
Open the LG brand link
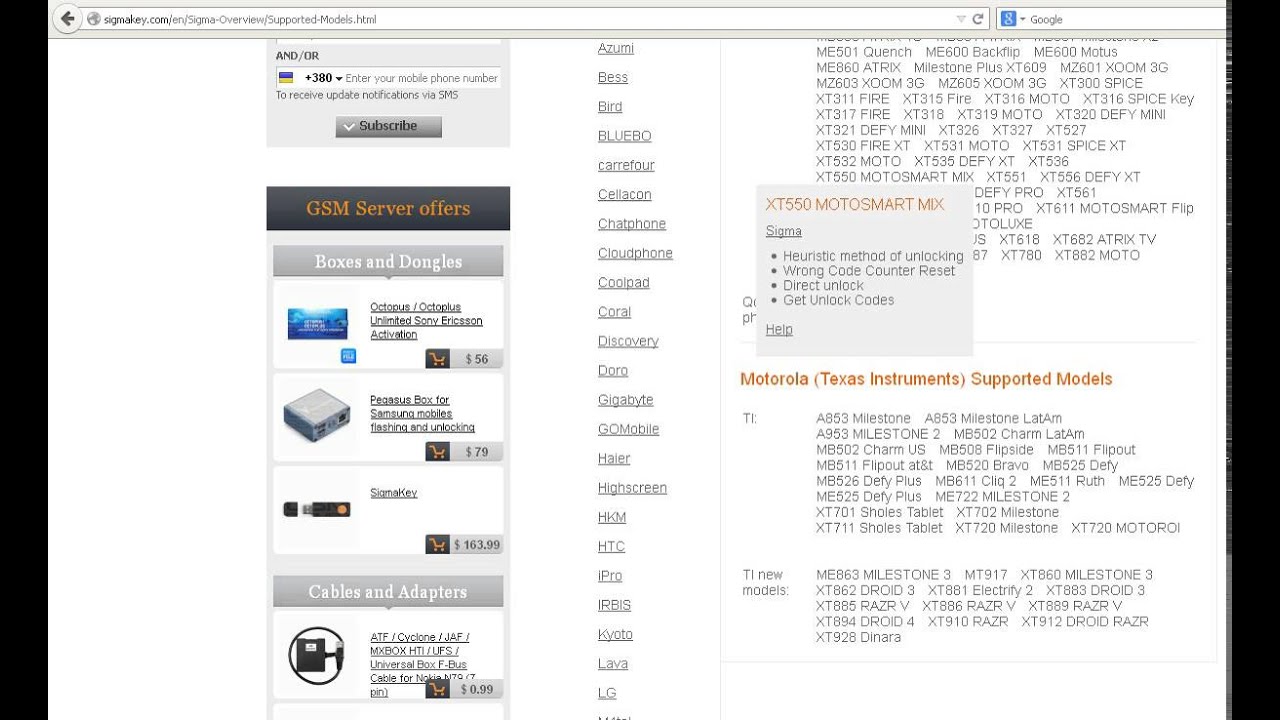pos(607,693)
